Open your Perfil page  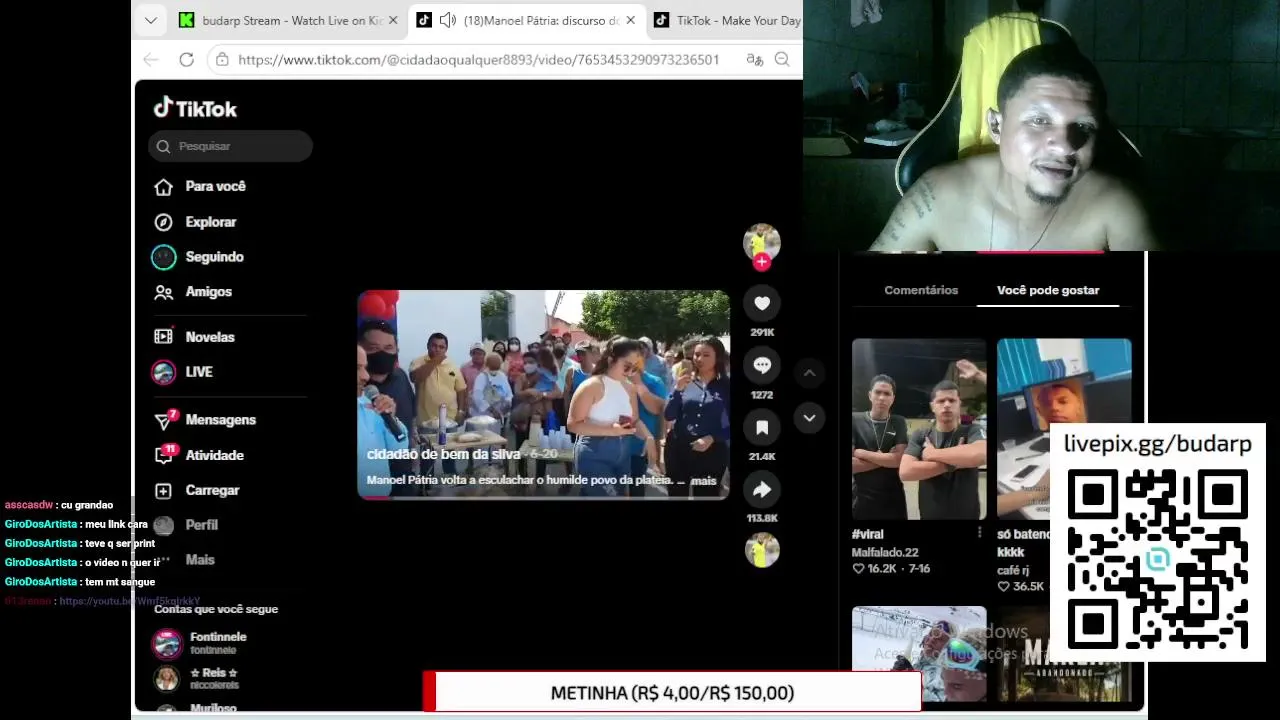[x=185, y=525]
